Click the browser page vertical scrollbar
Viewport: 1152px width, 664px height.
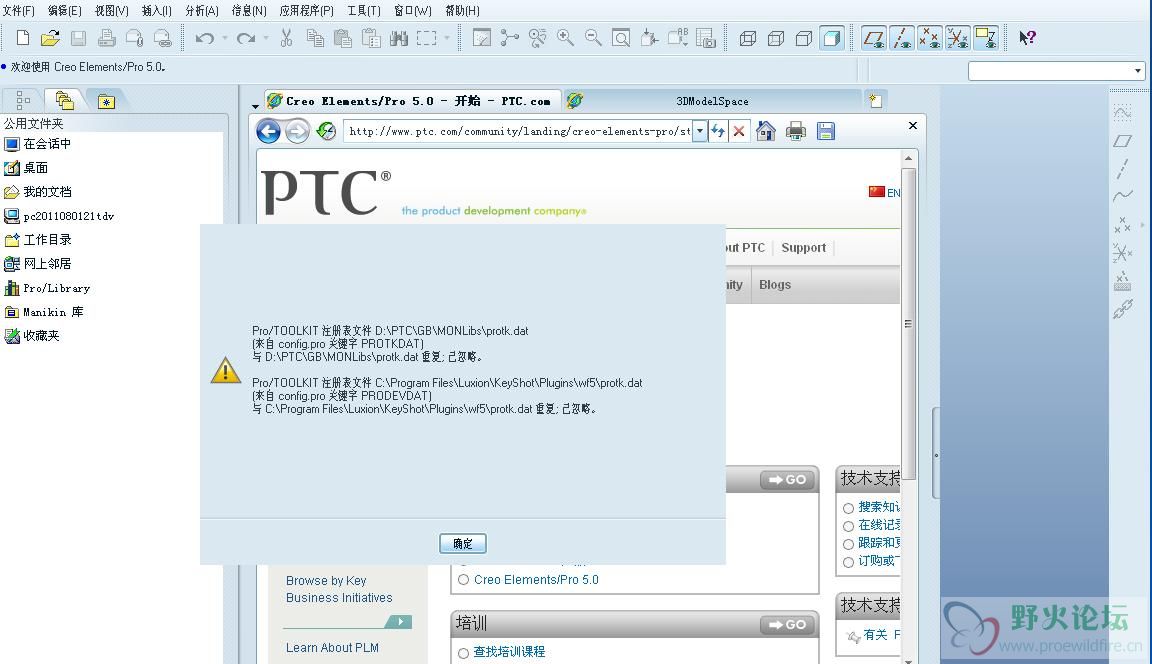(909, 323)
